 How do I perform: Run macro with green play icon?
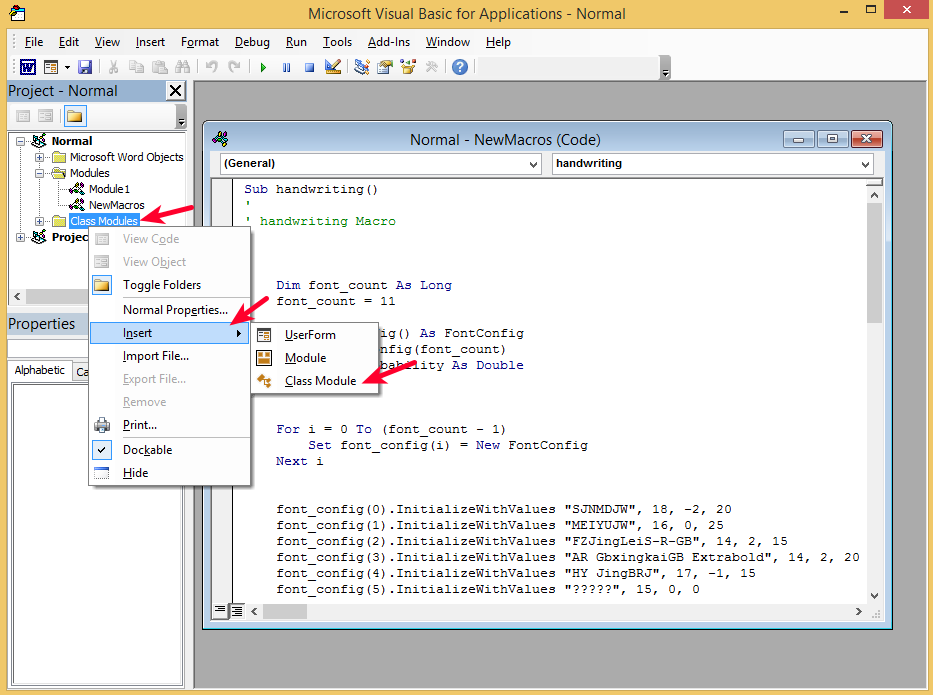click(263, 67)
